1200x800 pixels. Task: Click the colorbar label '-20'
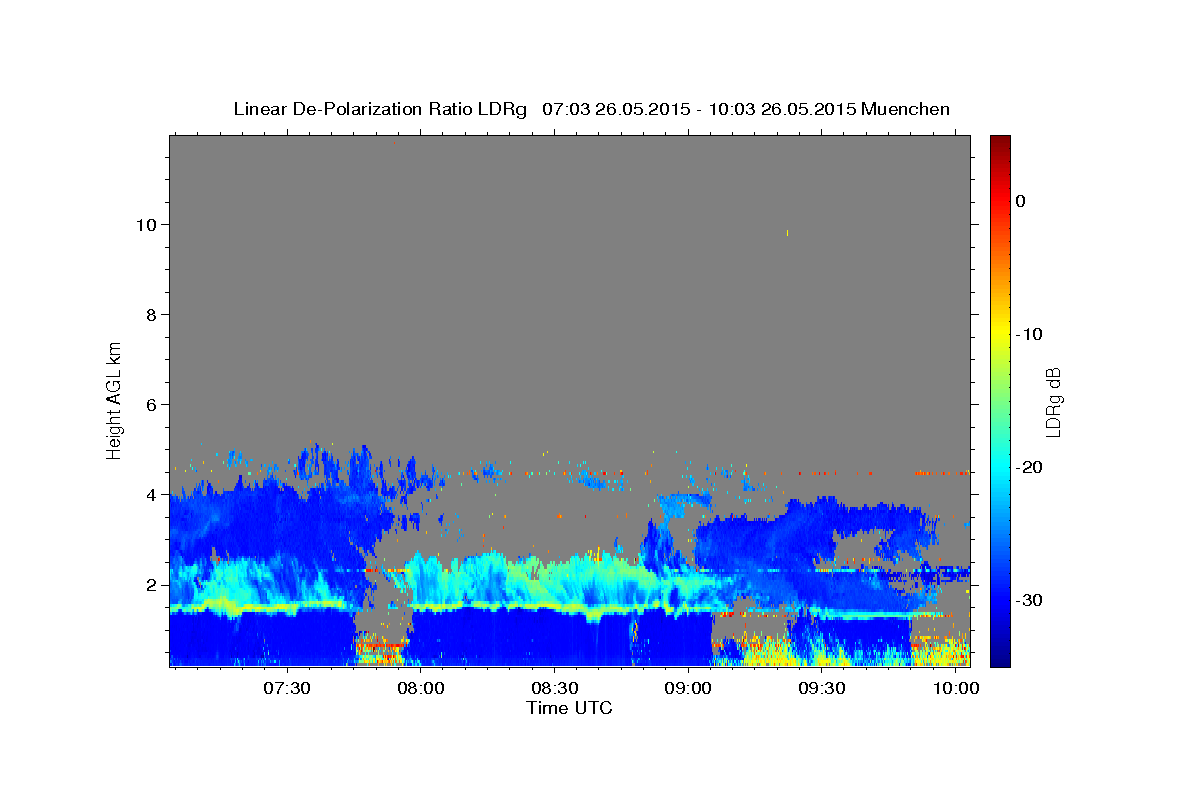point(1028,467)
